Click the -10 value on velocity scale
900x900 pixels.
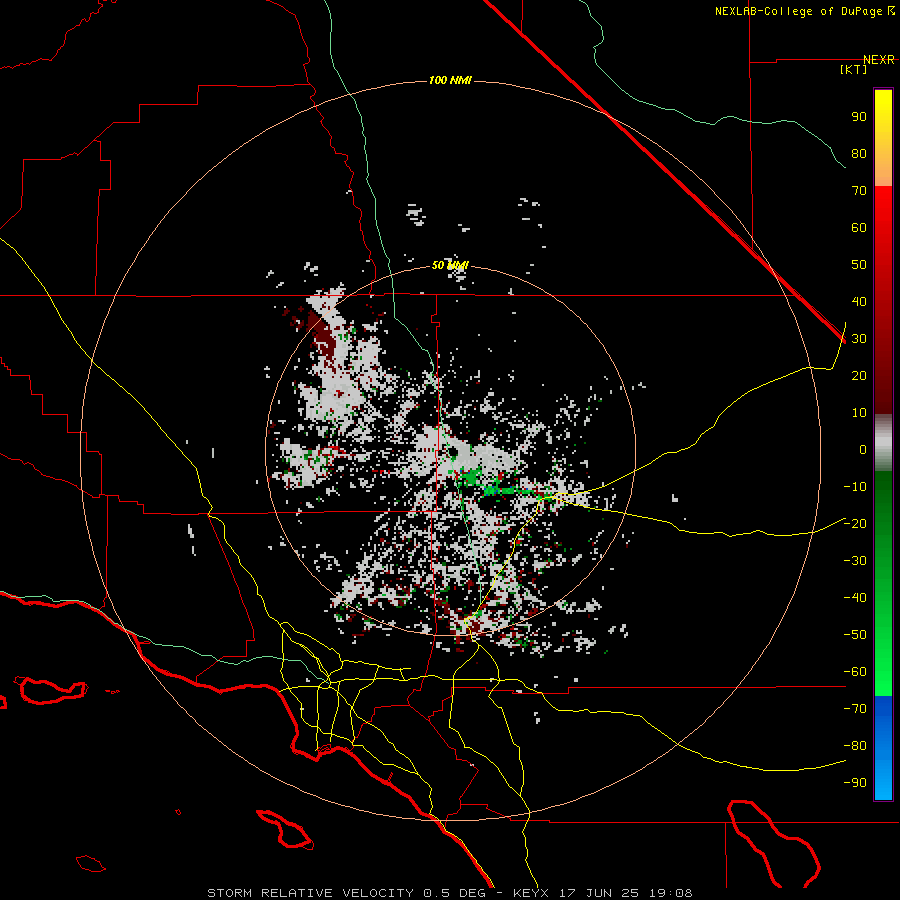click(x=855, y=487)
